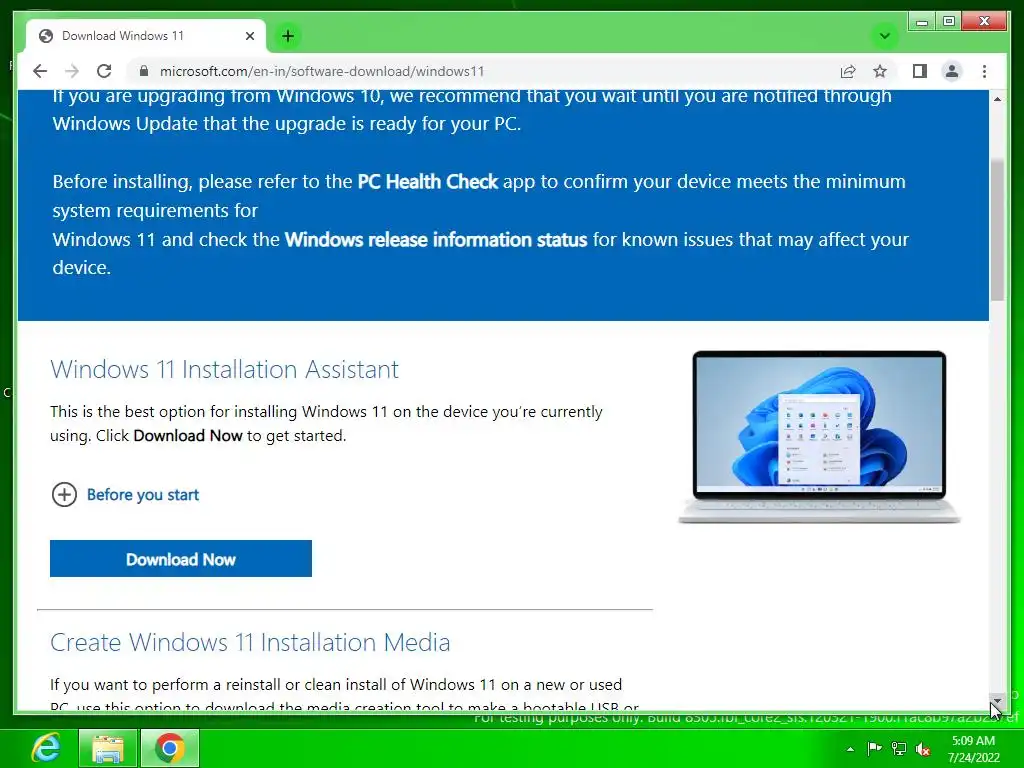Open the tab search chevron button
The image size is (1024, 768).
pyautogui.click(x=885, y=36)
